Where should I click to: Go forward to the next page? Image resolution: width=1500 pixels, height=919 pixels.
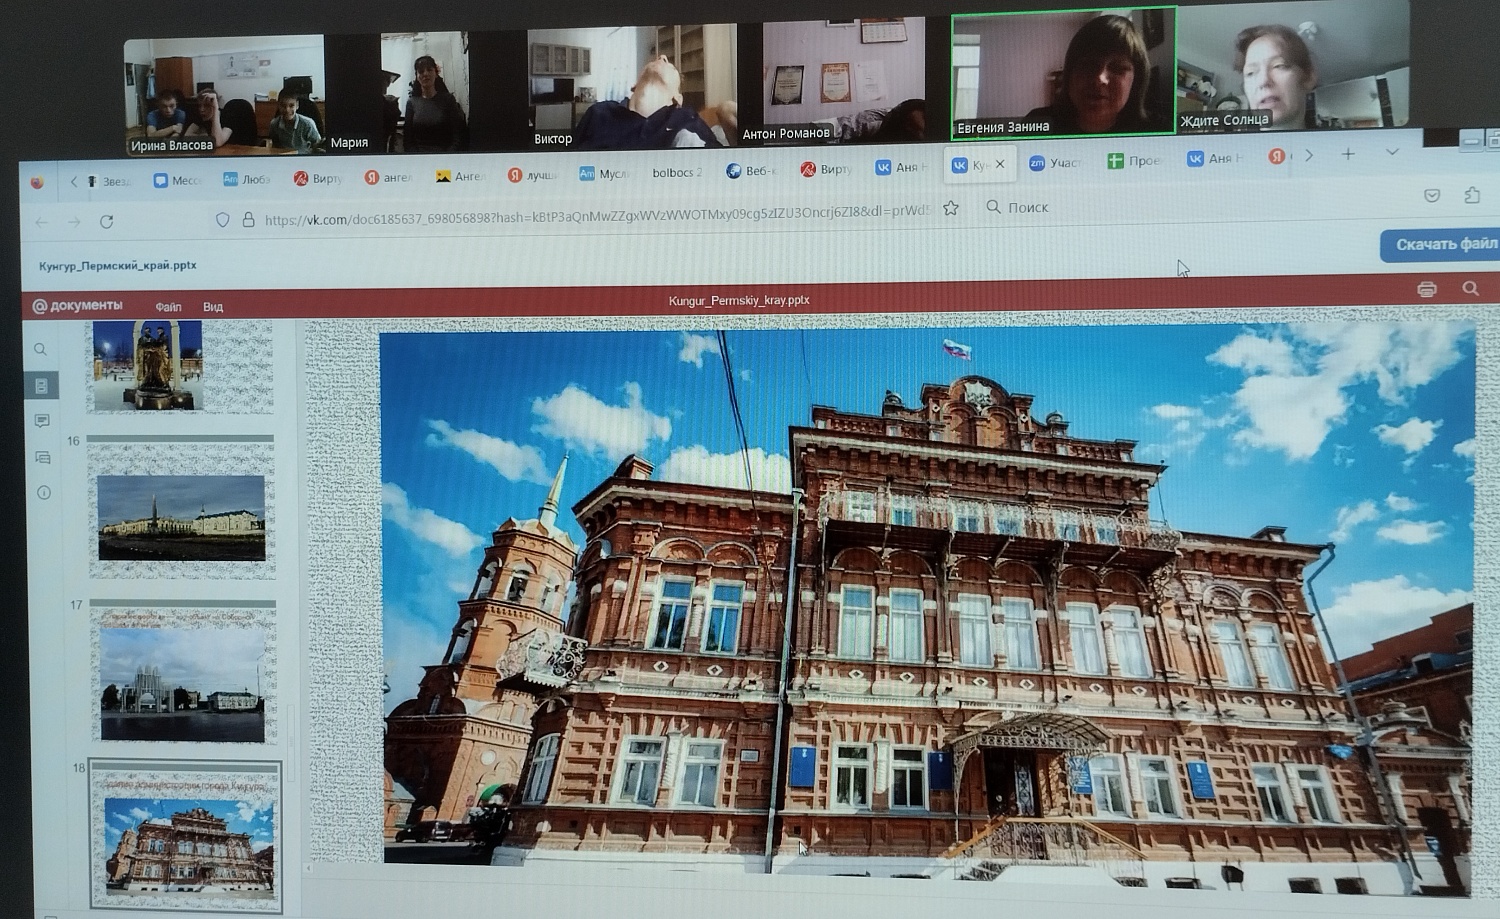tap(74, 222)
